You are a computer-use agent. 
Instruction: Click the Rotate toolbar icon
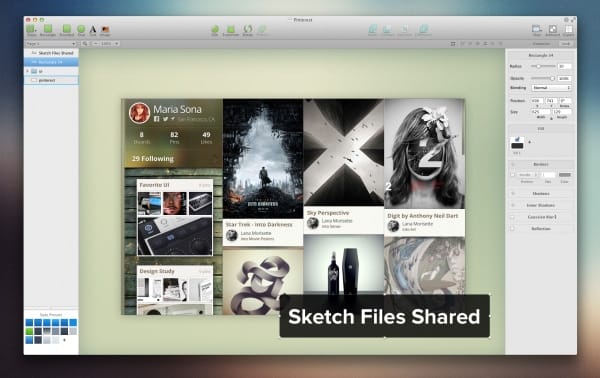click(248, 29)
